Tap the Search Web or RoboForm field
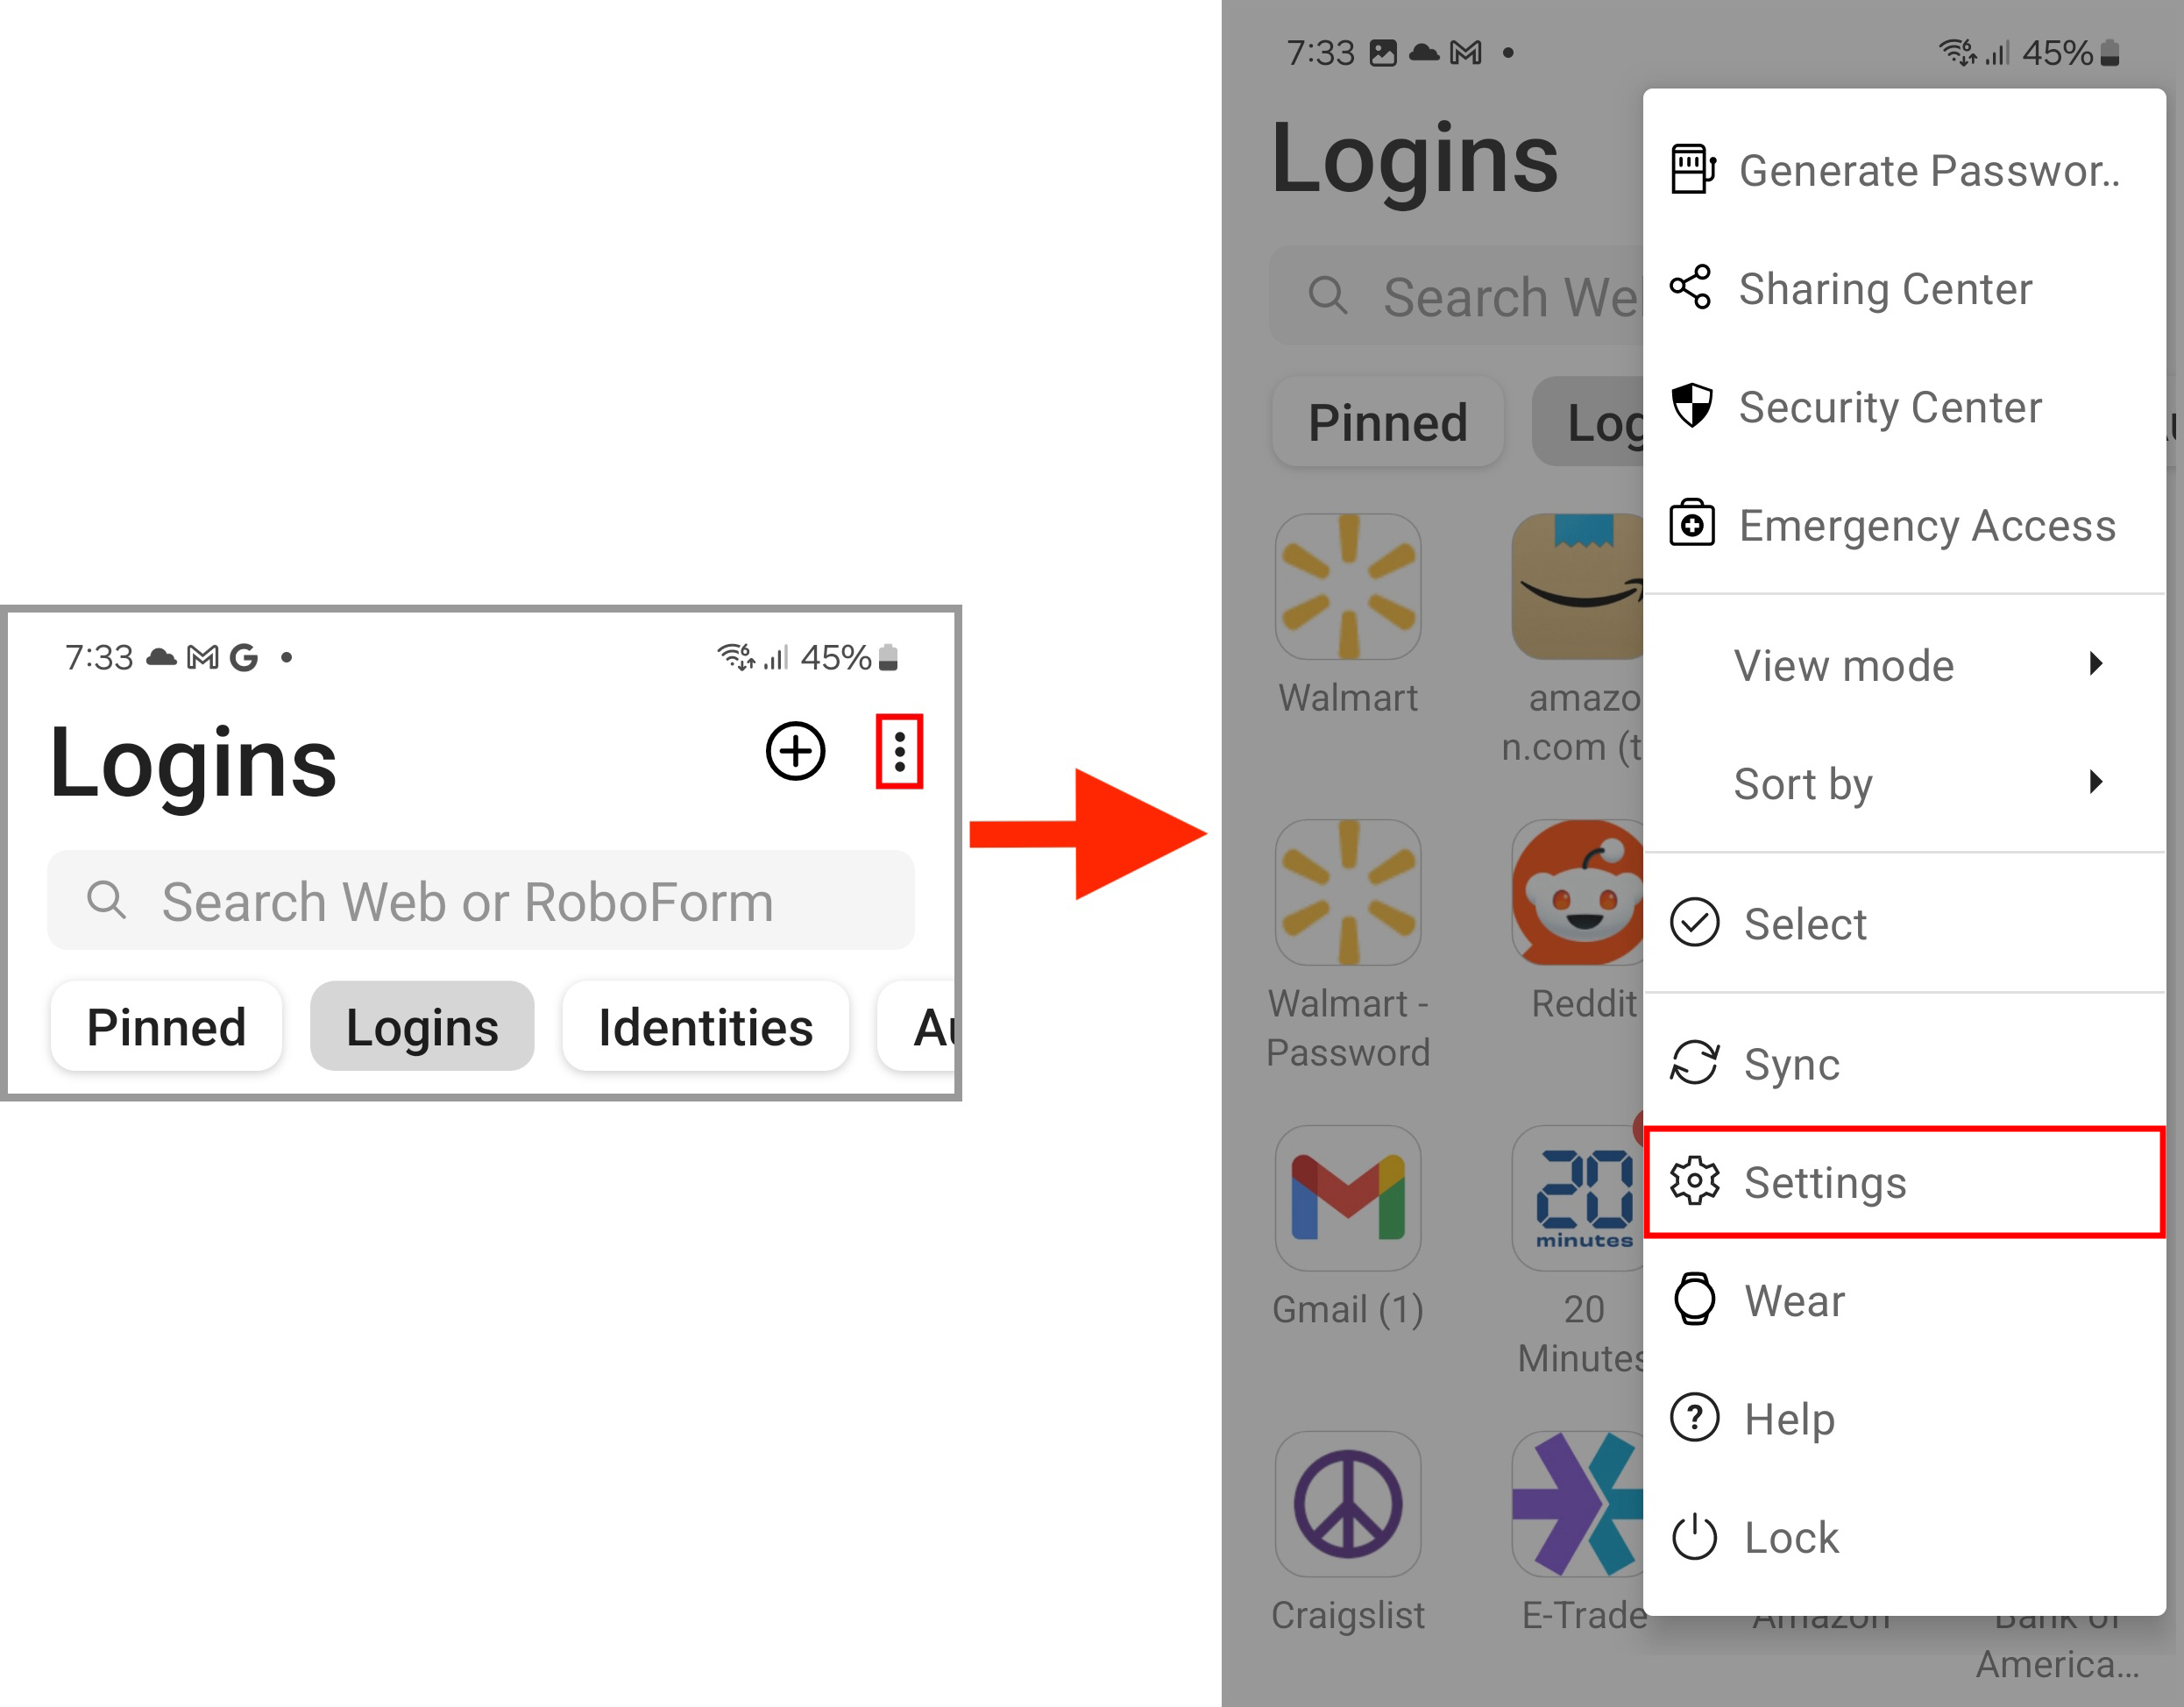 click(480, 901)
